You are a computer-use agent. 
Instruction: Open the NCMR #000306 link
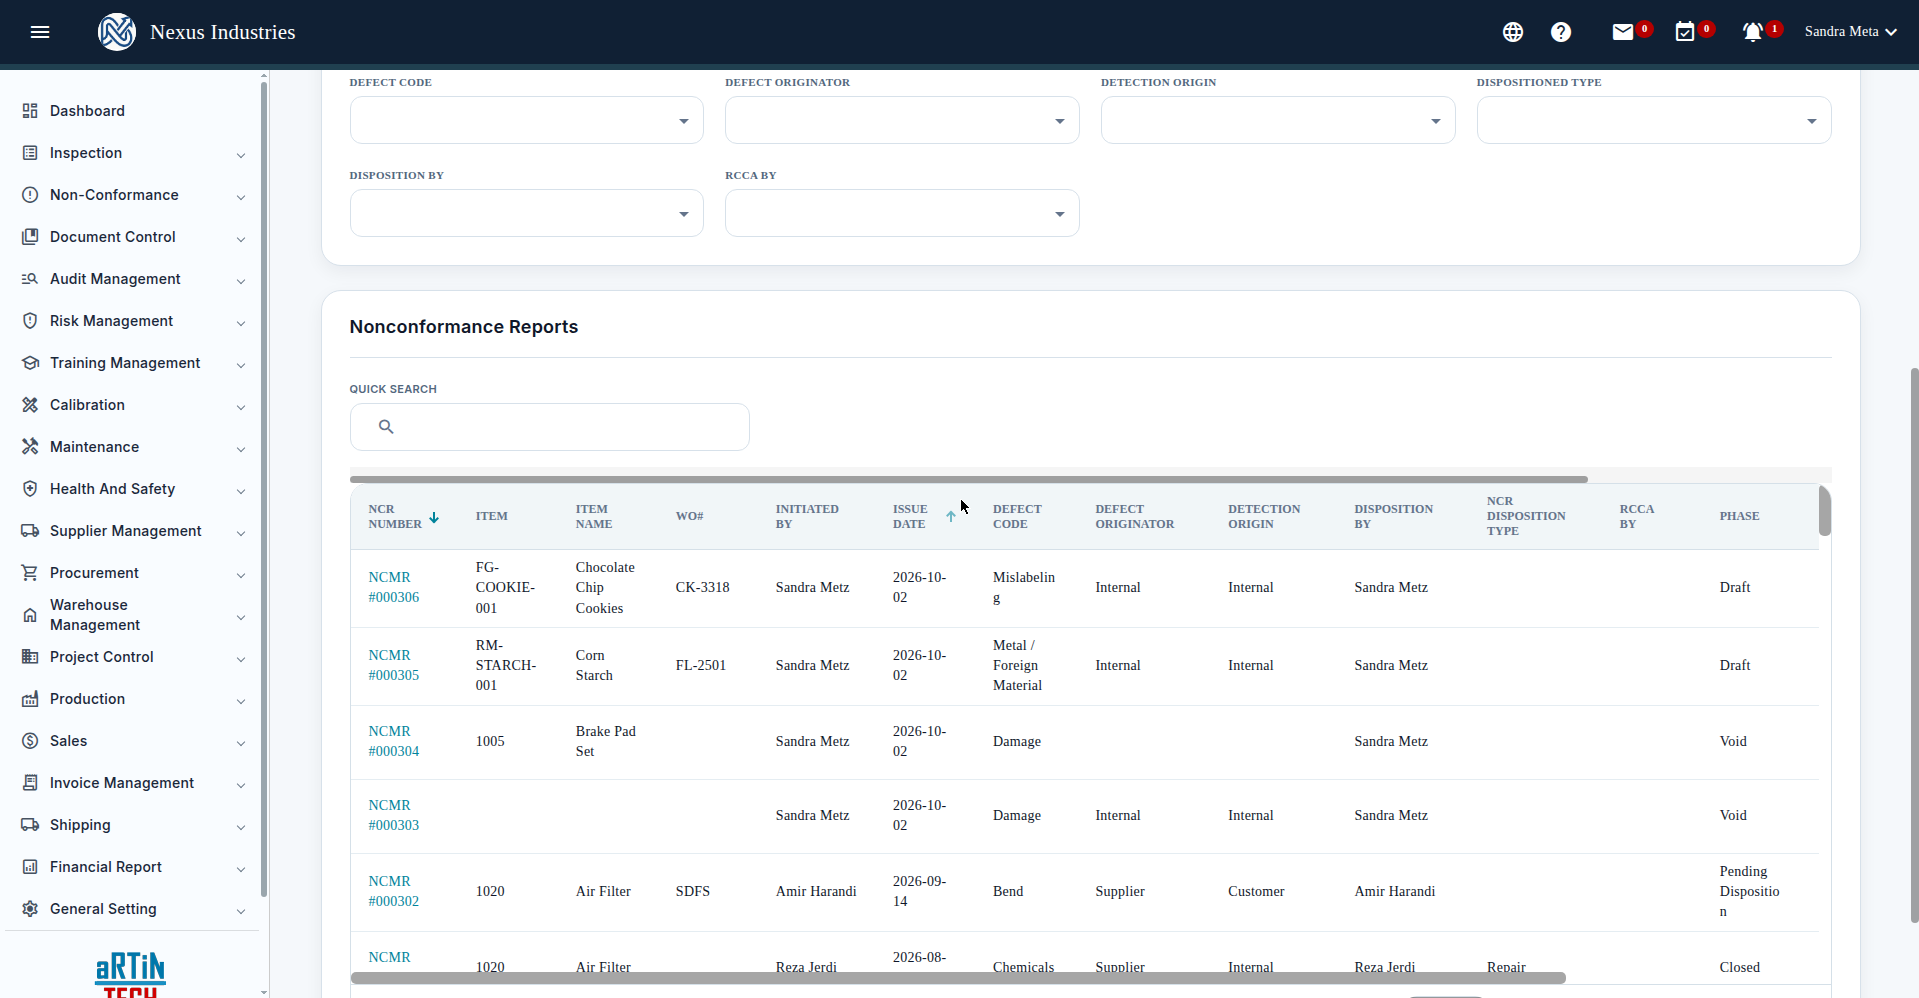pos(394,587)
